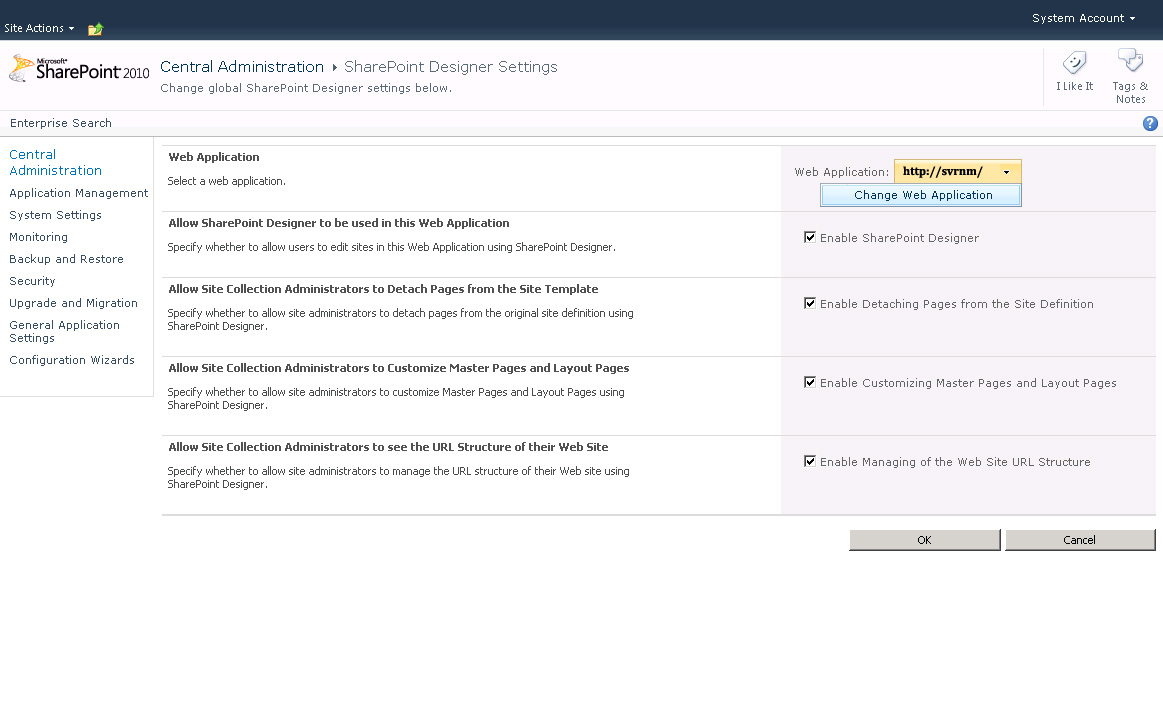
Task: Click the Central Administration breadcrumb link
Action: click(242, 67)
